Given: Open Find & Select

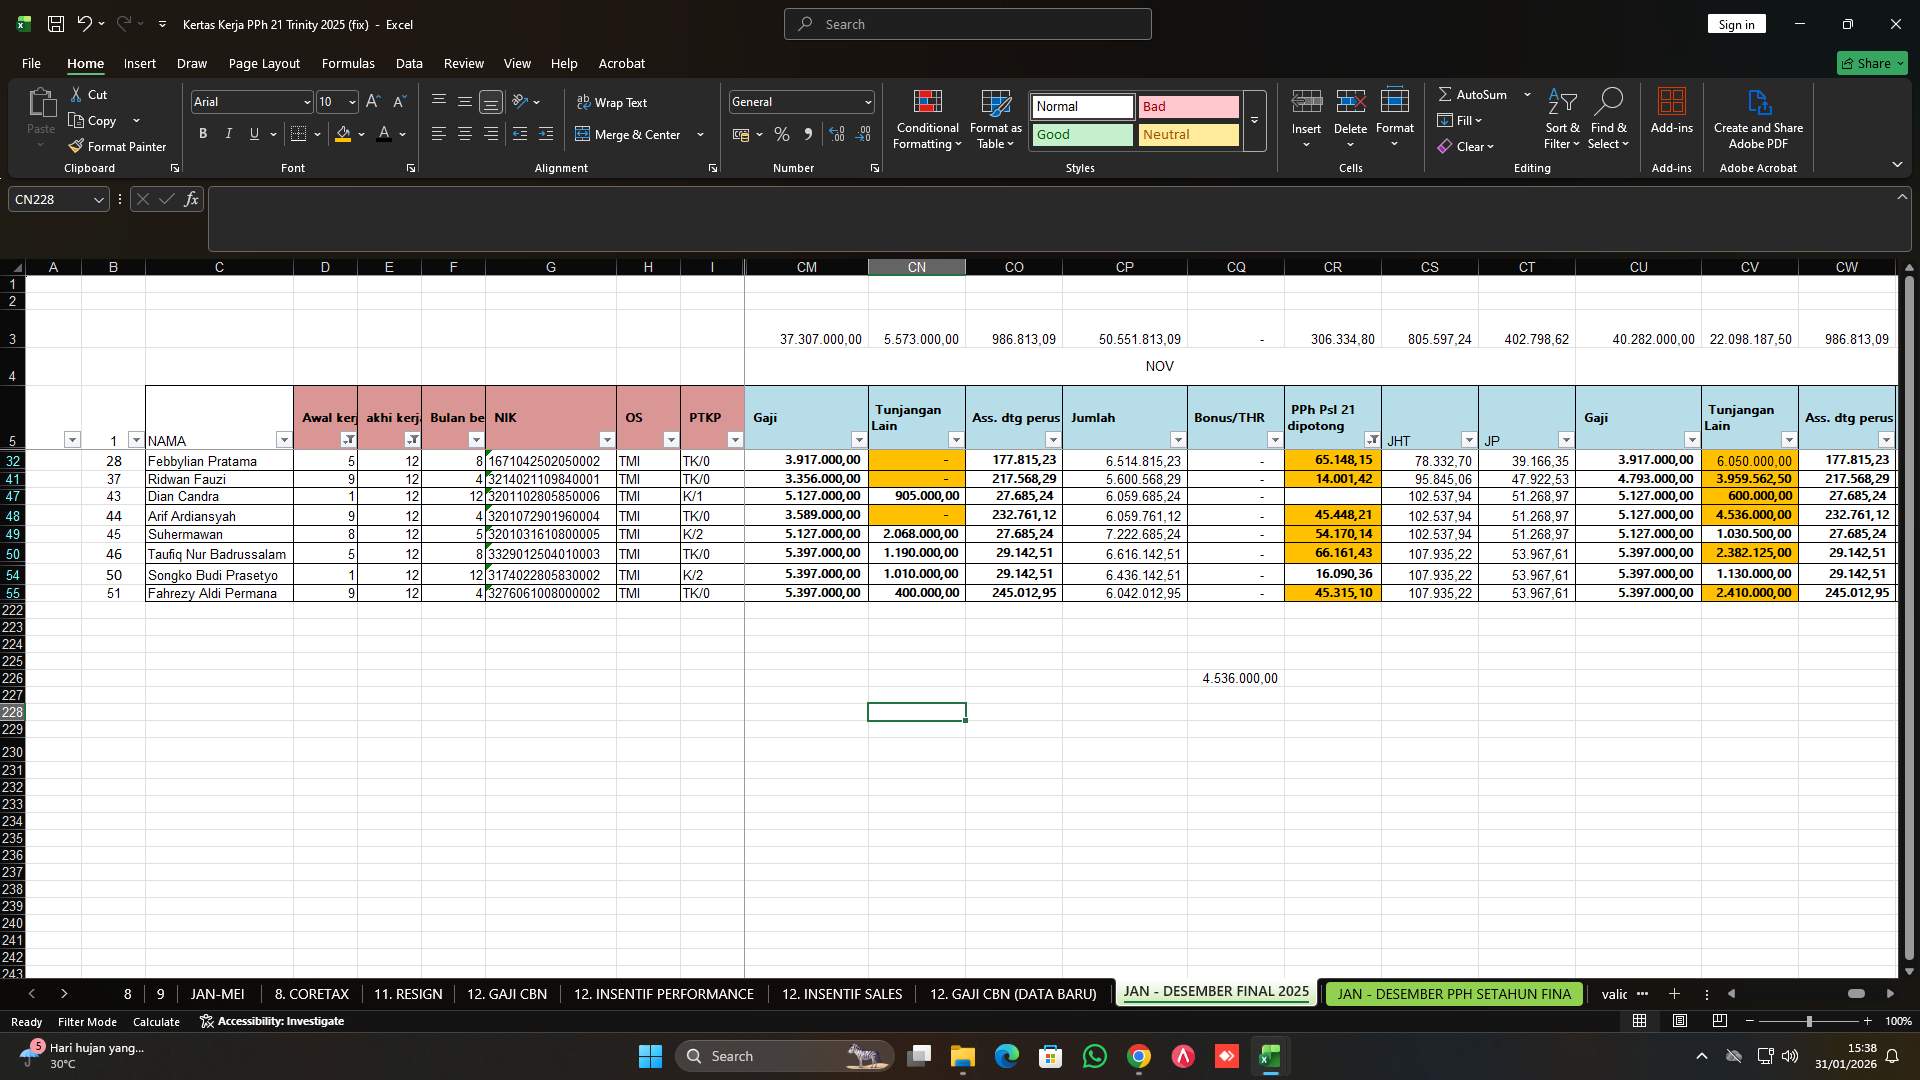Looking at the screenshot, I should pyautogui.click(x=1609, y=119).
